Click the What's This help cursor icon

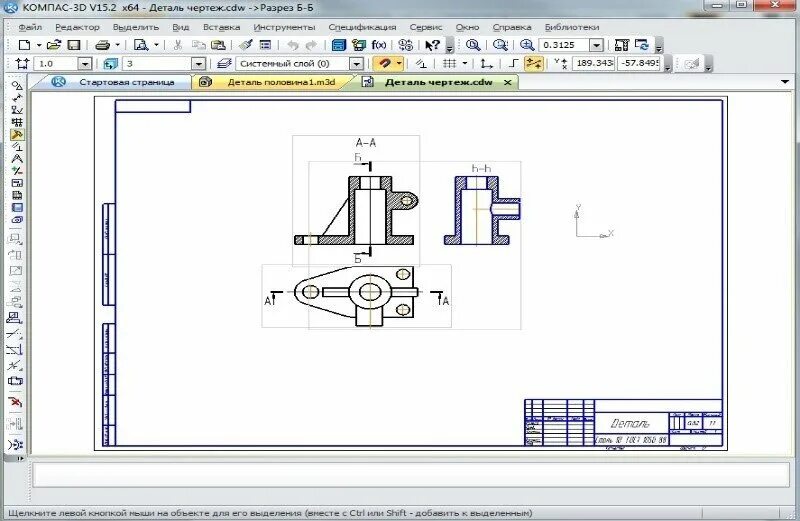point(432,45)
